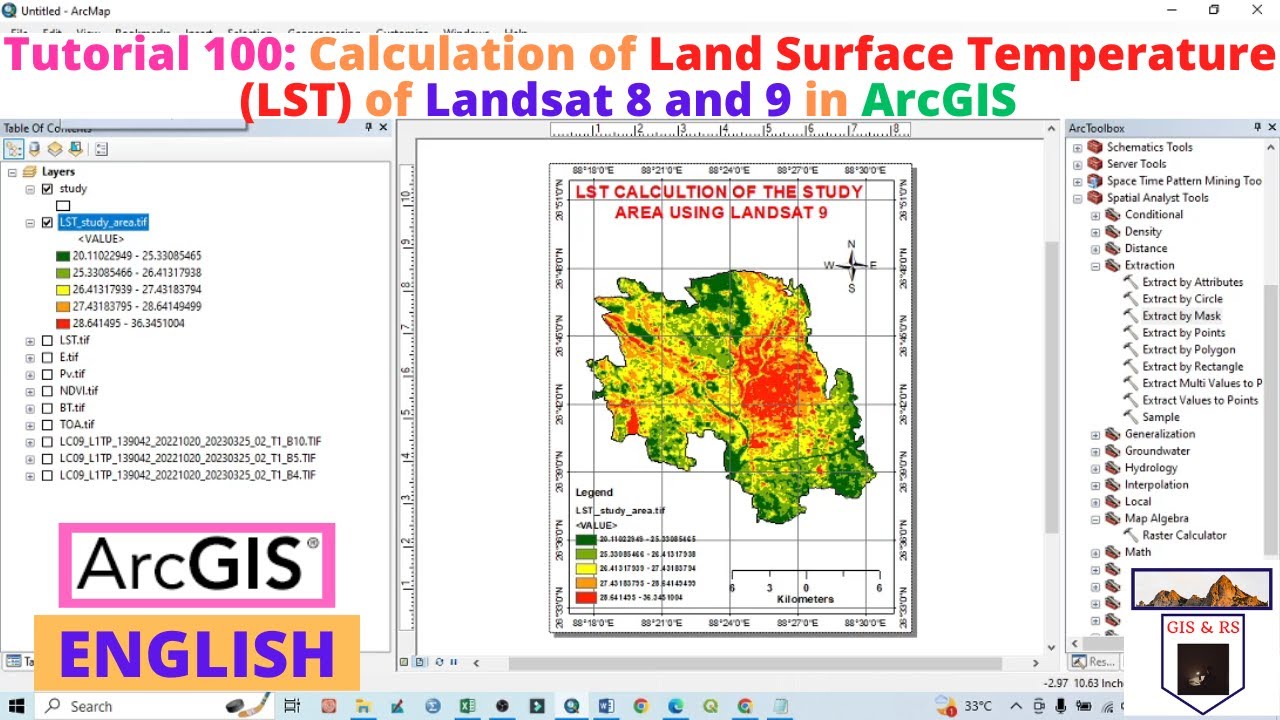Click the red 28.64-36.35 swatch

(x=62, y=324)
